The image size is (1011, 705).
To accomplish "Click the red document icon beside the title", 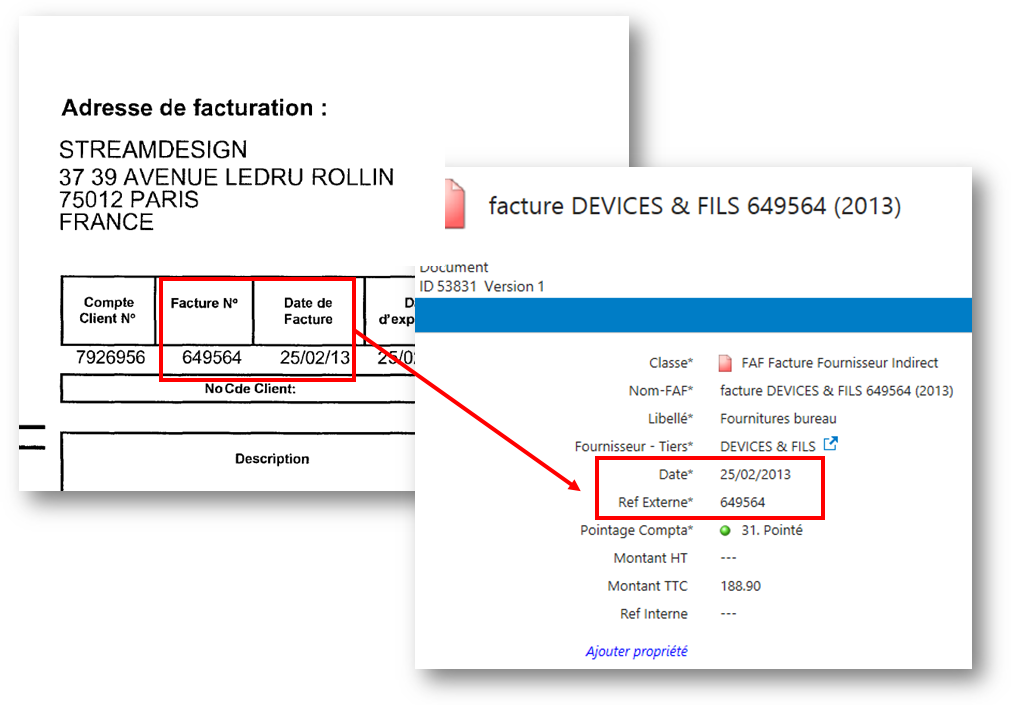I will pos(455,203).
